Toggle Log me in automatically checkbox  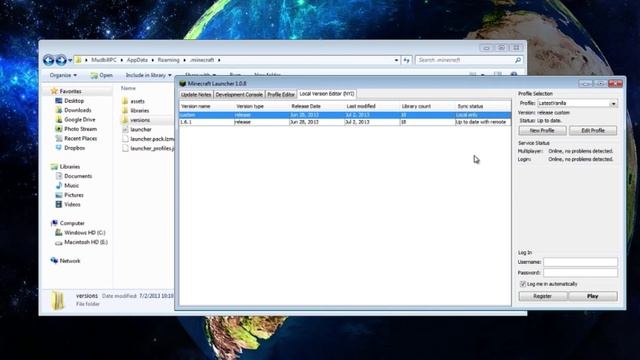pyautogui.click(x=522, y=284)
